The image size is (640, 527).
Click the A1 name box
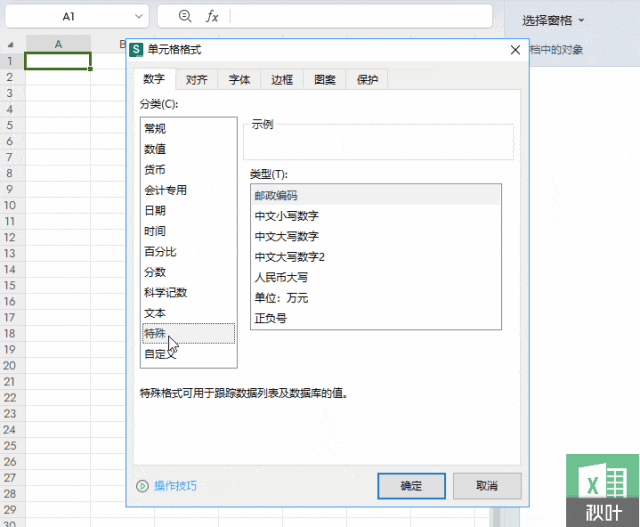point(69,16)
